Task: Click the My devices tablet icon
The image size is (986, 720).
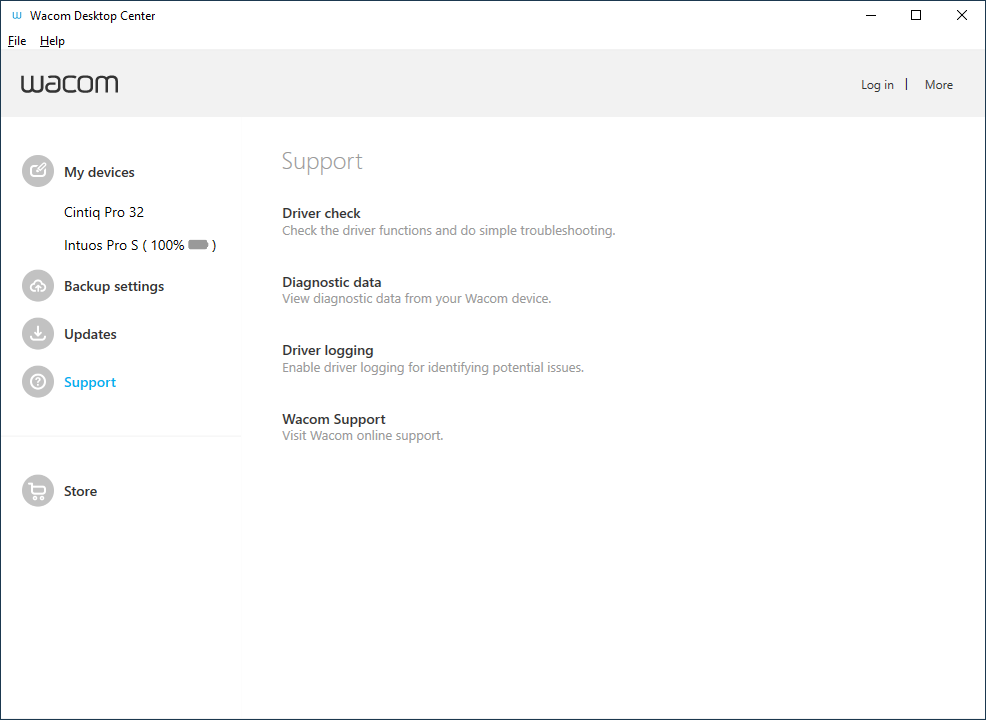Action: click(38, 171)
